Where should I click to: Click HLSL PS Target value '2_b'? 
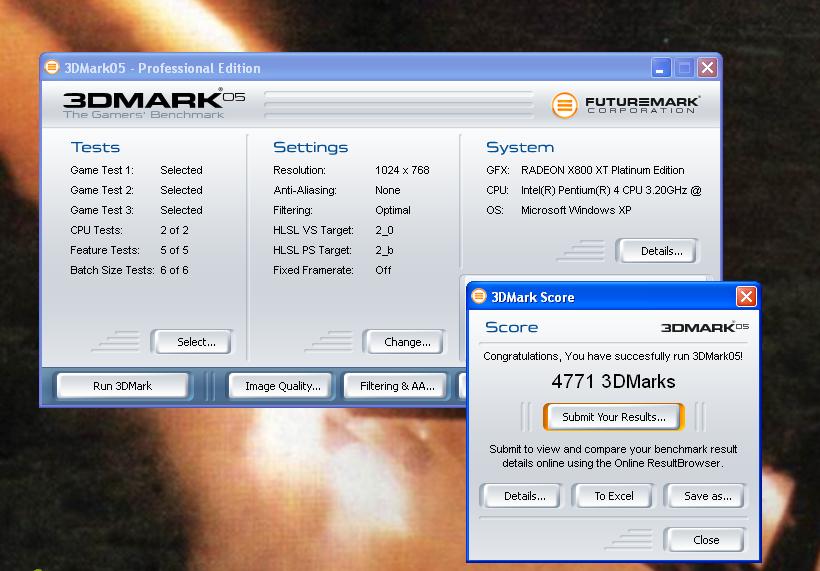pos(384,250)
